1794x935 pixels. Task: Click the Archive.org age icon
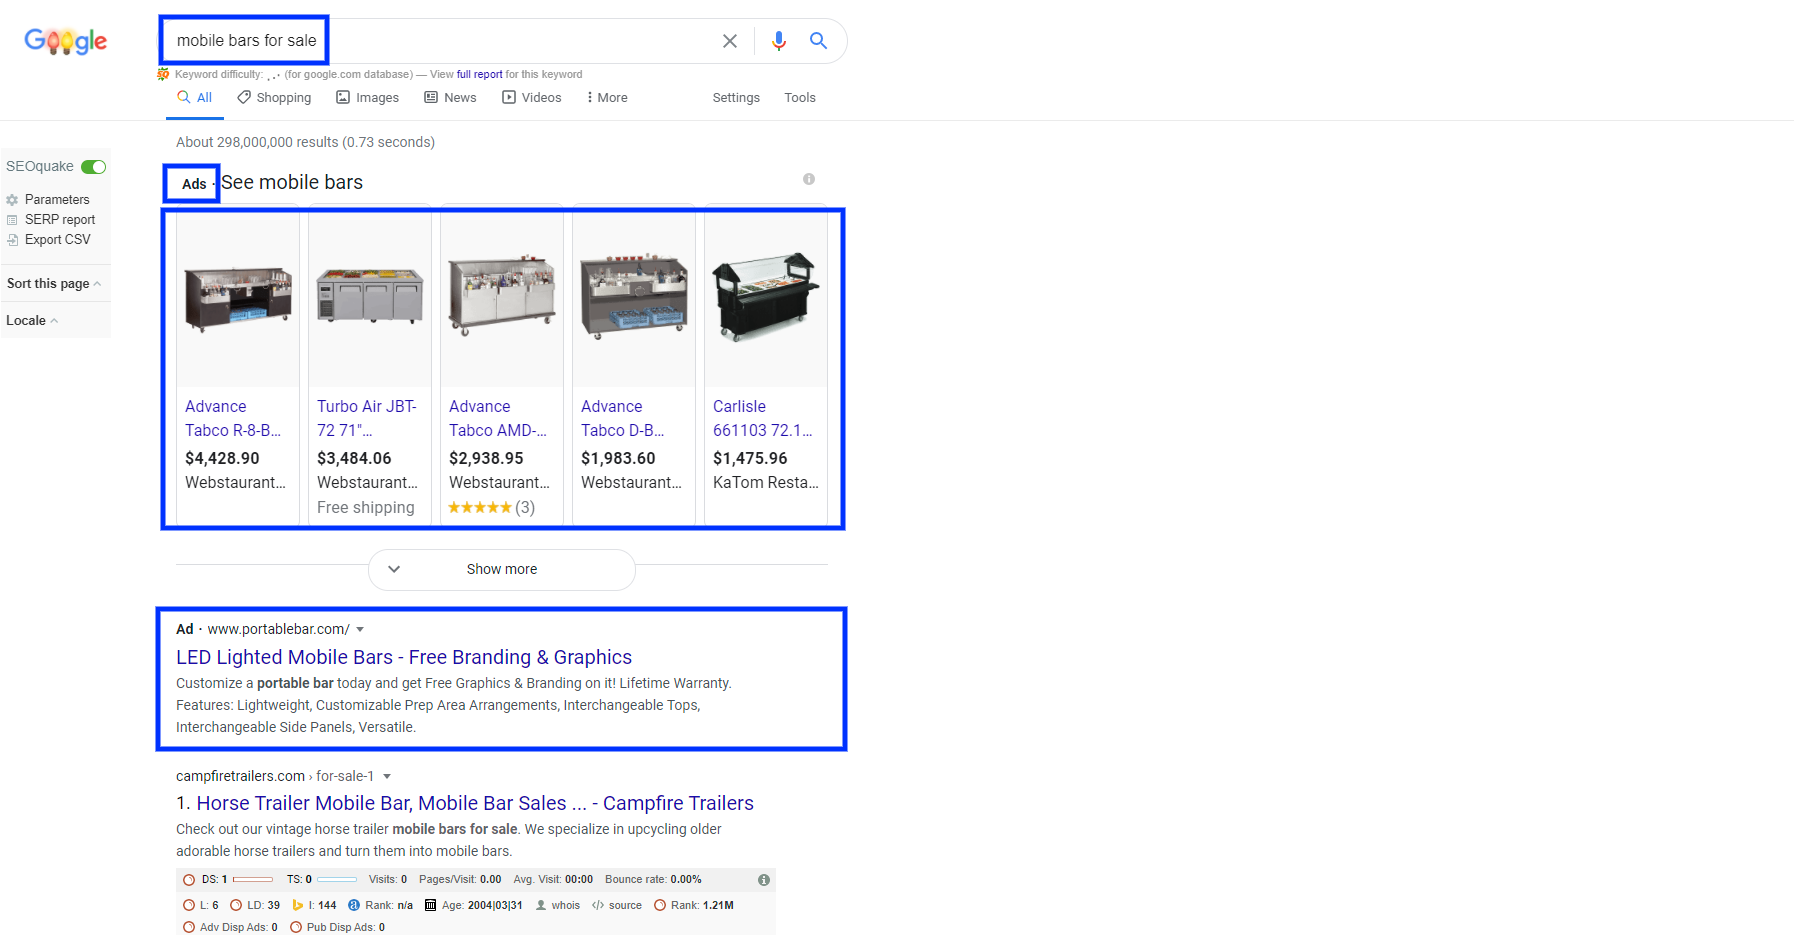[x=431, y=905]
